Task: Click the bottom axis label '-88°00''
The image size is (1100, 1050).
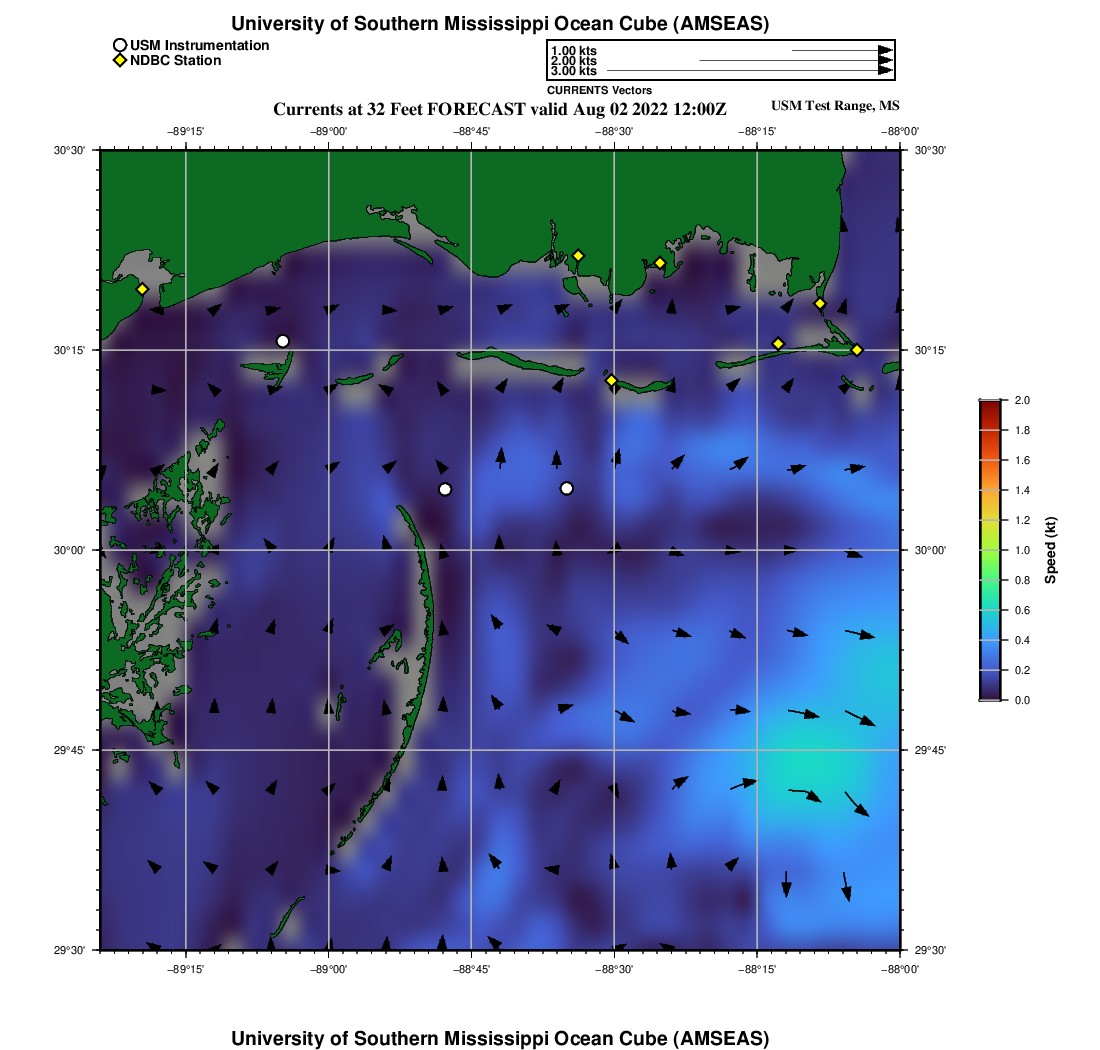Action: 900,970
